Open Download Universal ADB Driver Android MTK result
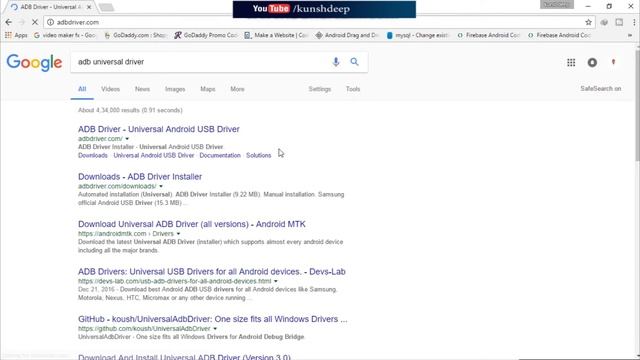This screenshot has width=640, height=360. [192, 224]
